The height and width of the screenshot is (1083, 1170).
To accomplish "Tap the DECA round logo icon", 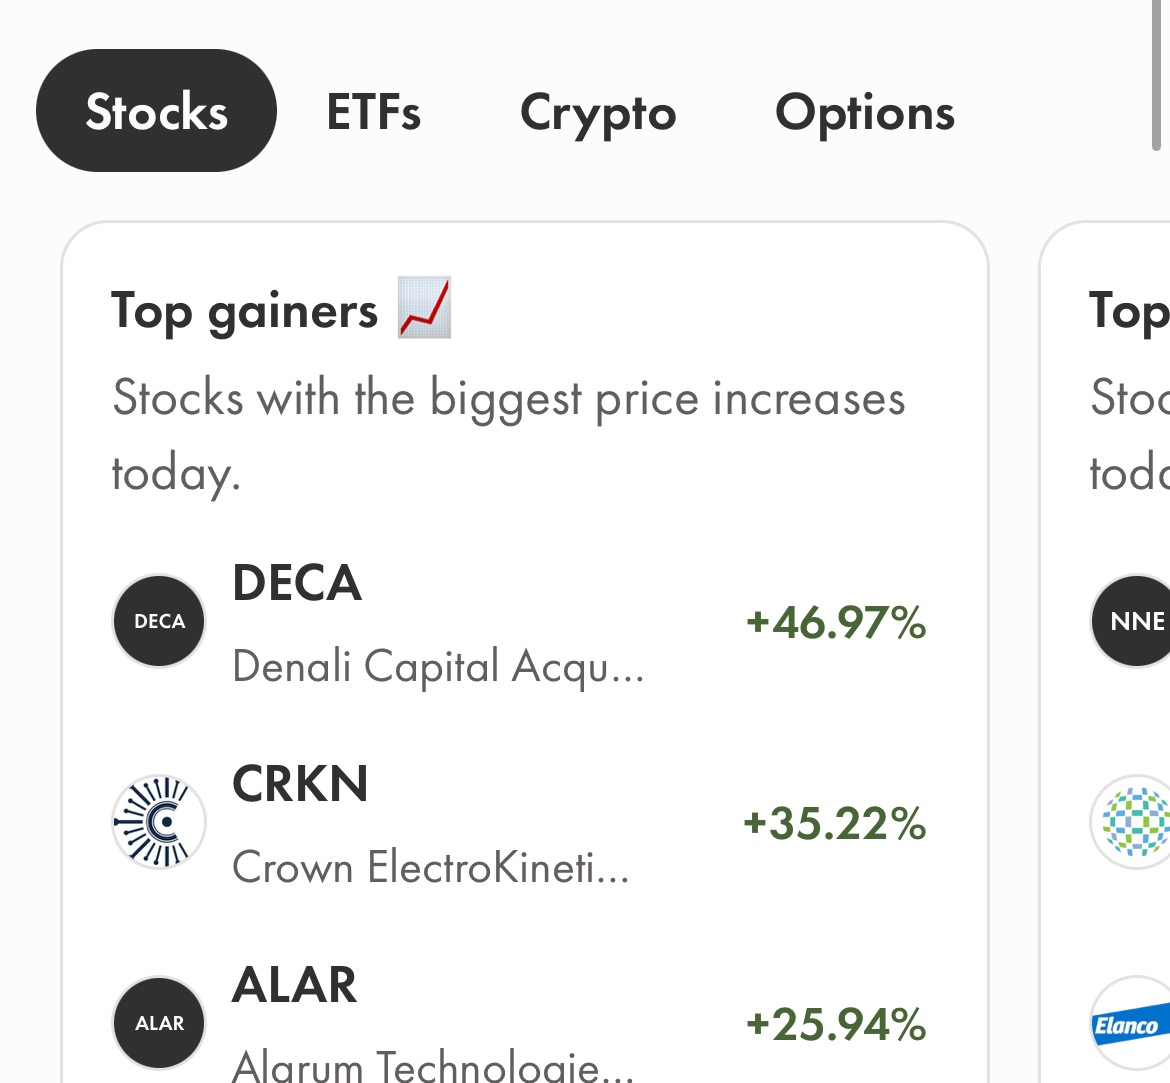I will (x=159, y=621).
